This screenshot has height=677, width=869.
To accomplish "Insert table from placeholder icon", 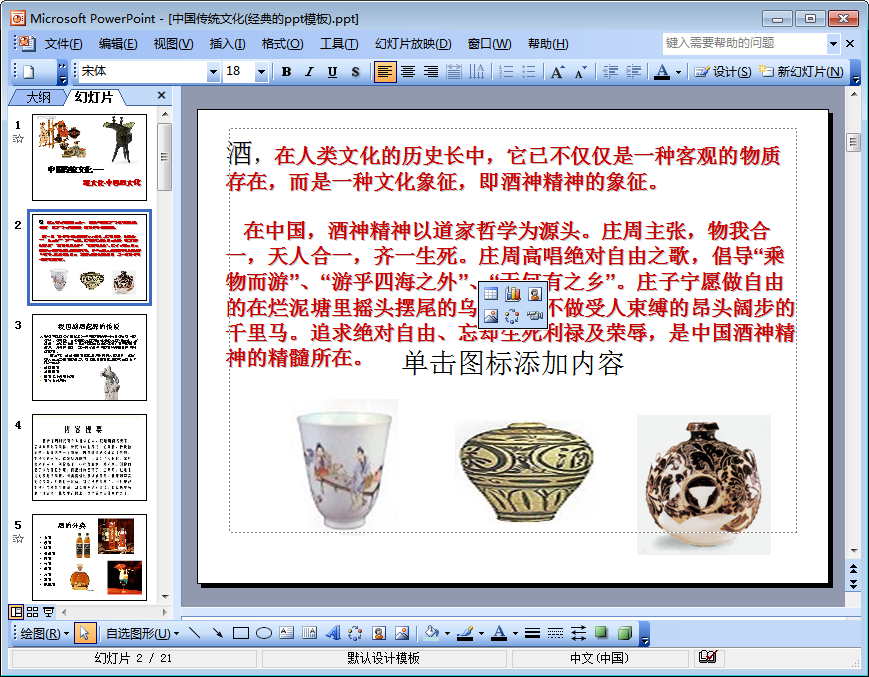I will (x=491, y=294).
